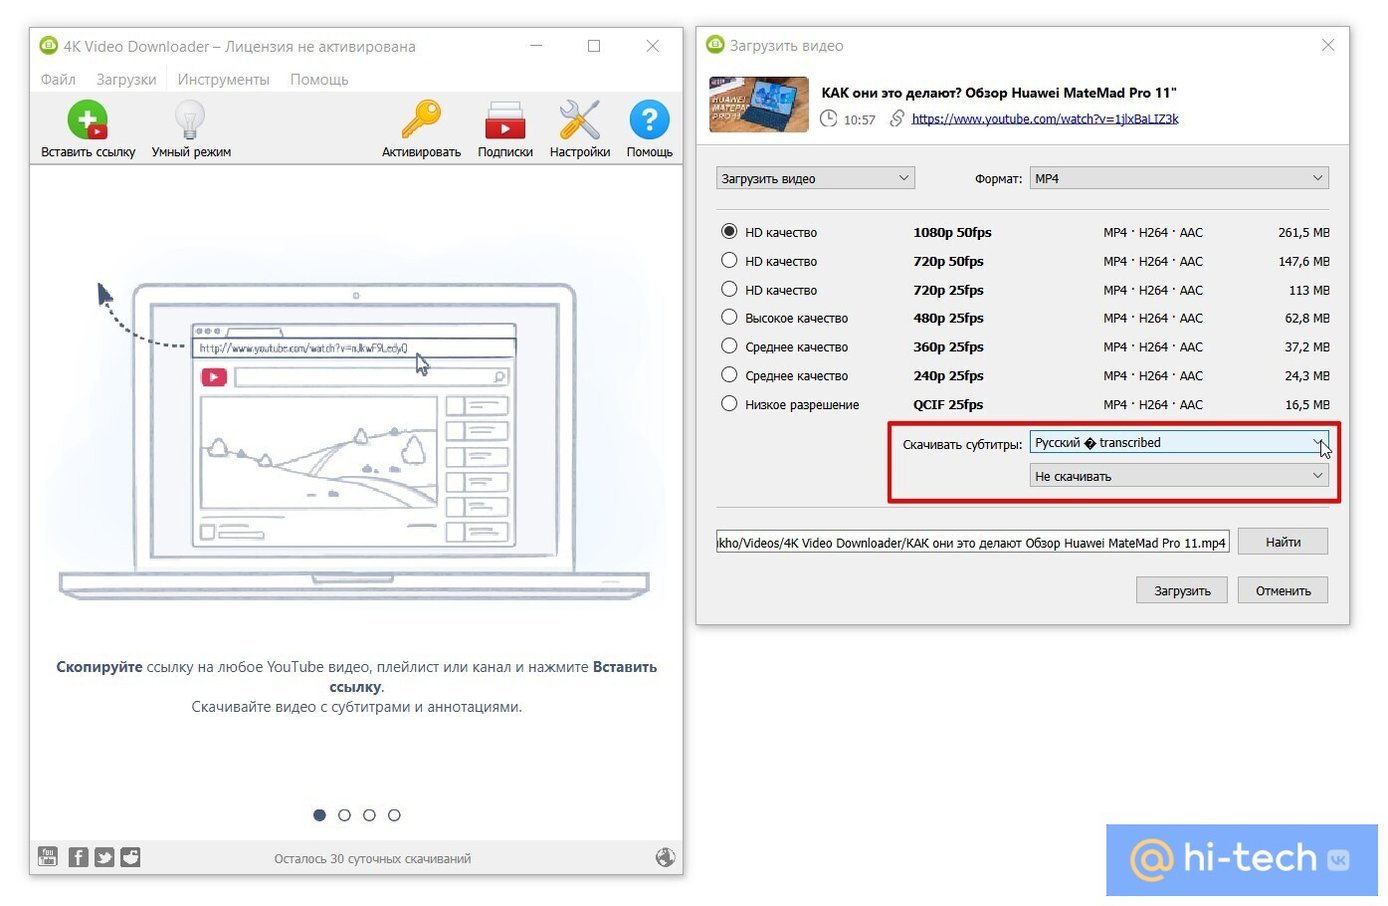Turn on Умный режим lightbulb icon

190,121
